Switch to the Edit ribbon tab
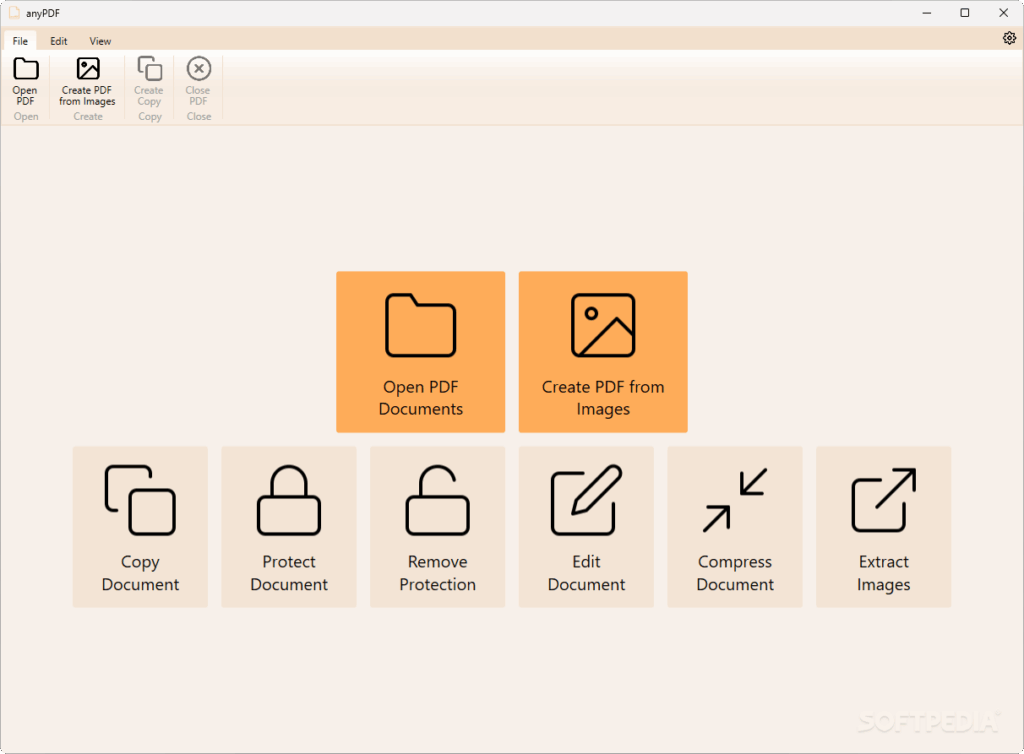Screen dimensions: 1024x754 59,40
